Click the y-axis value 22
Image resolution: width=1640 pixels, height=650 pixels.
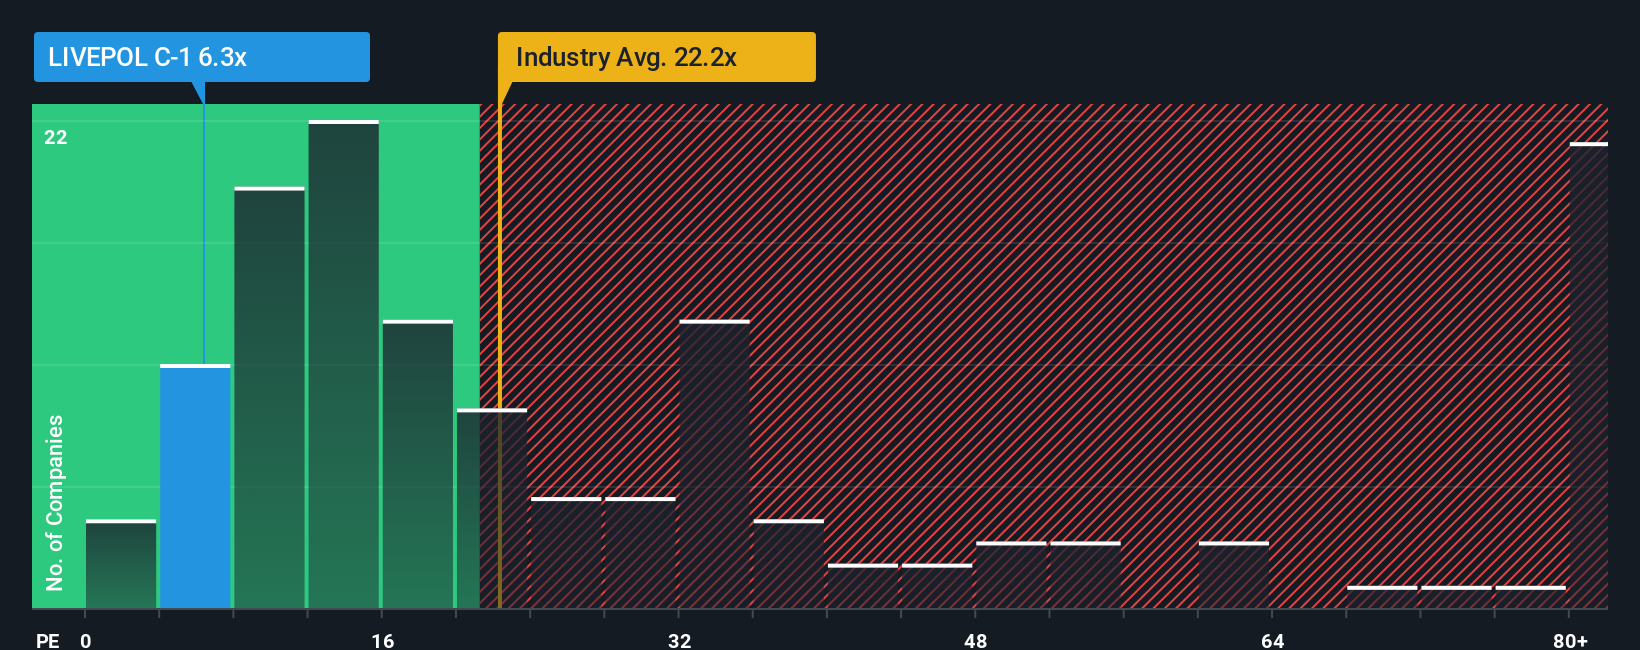(x=56, y=138)
